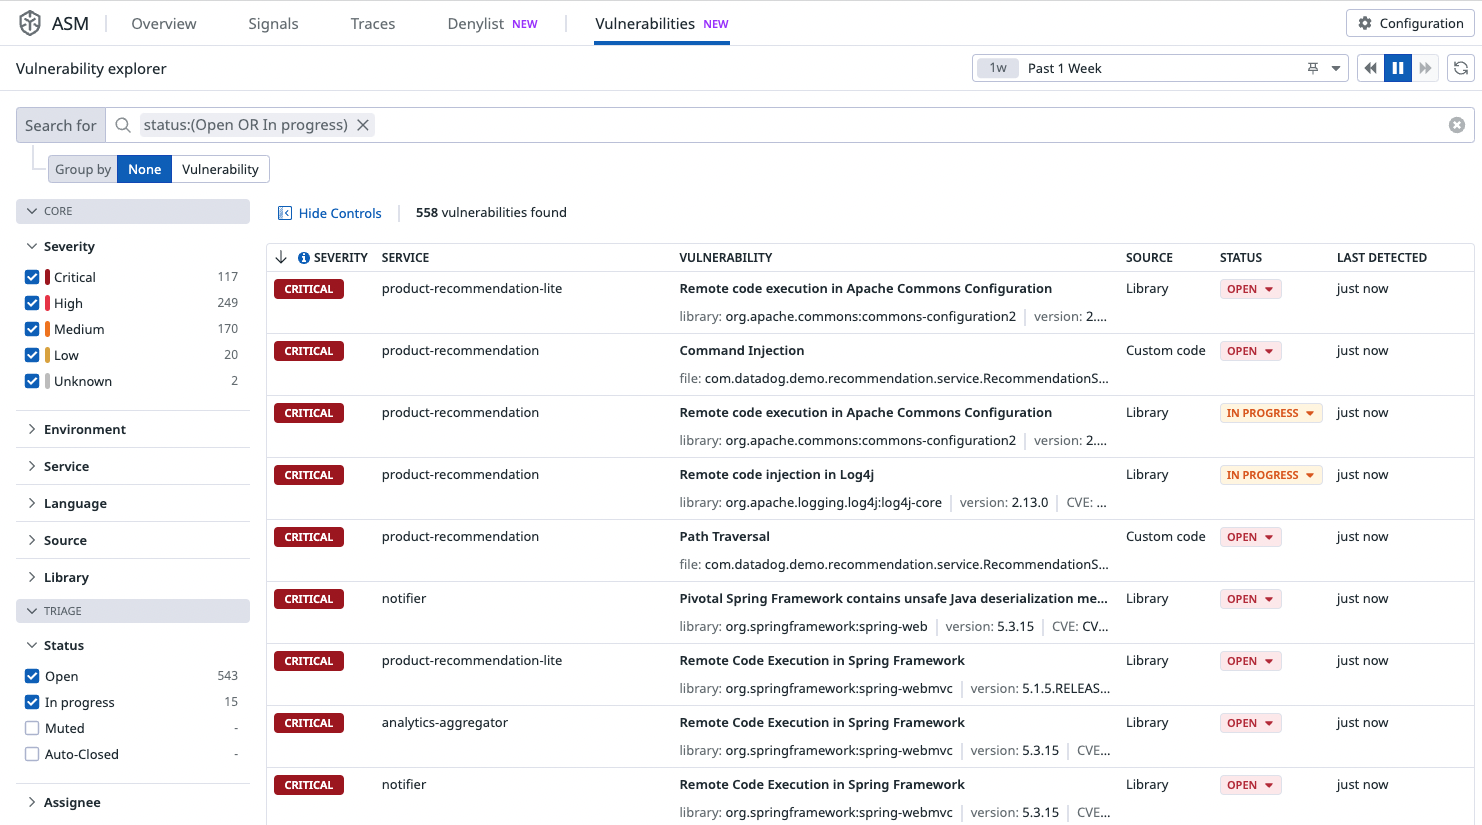Click the pin icon in time selector
The height and width of the screenshot is (825, 1482).
1312,68
